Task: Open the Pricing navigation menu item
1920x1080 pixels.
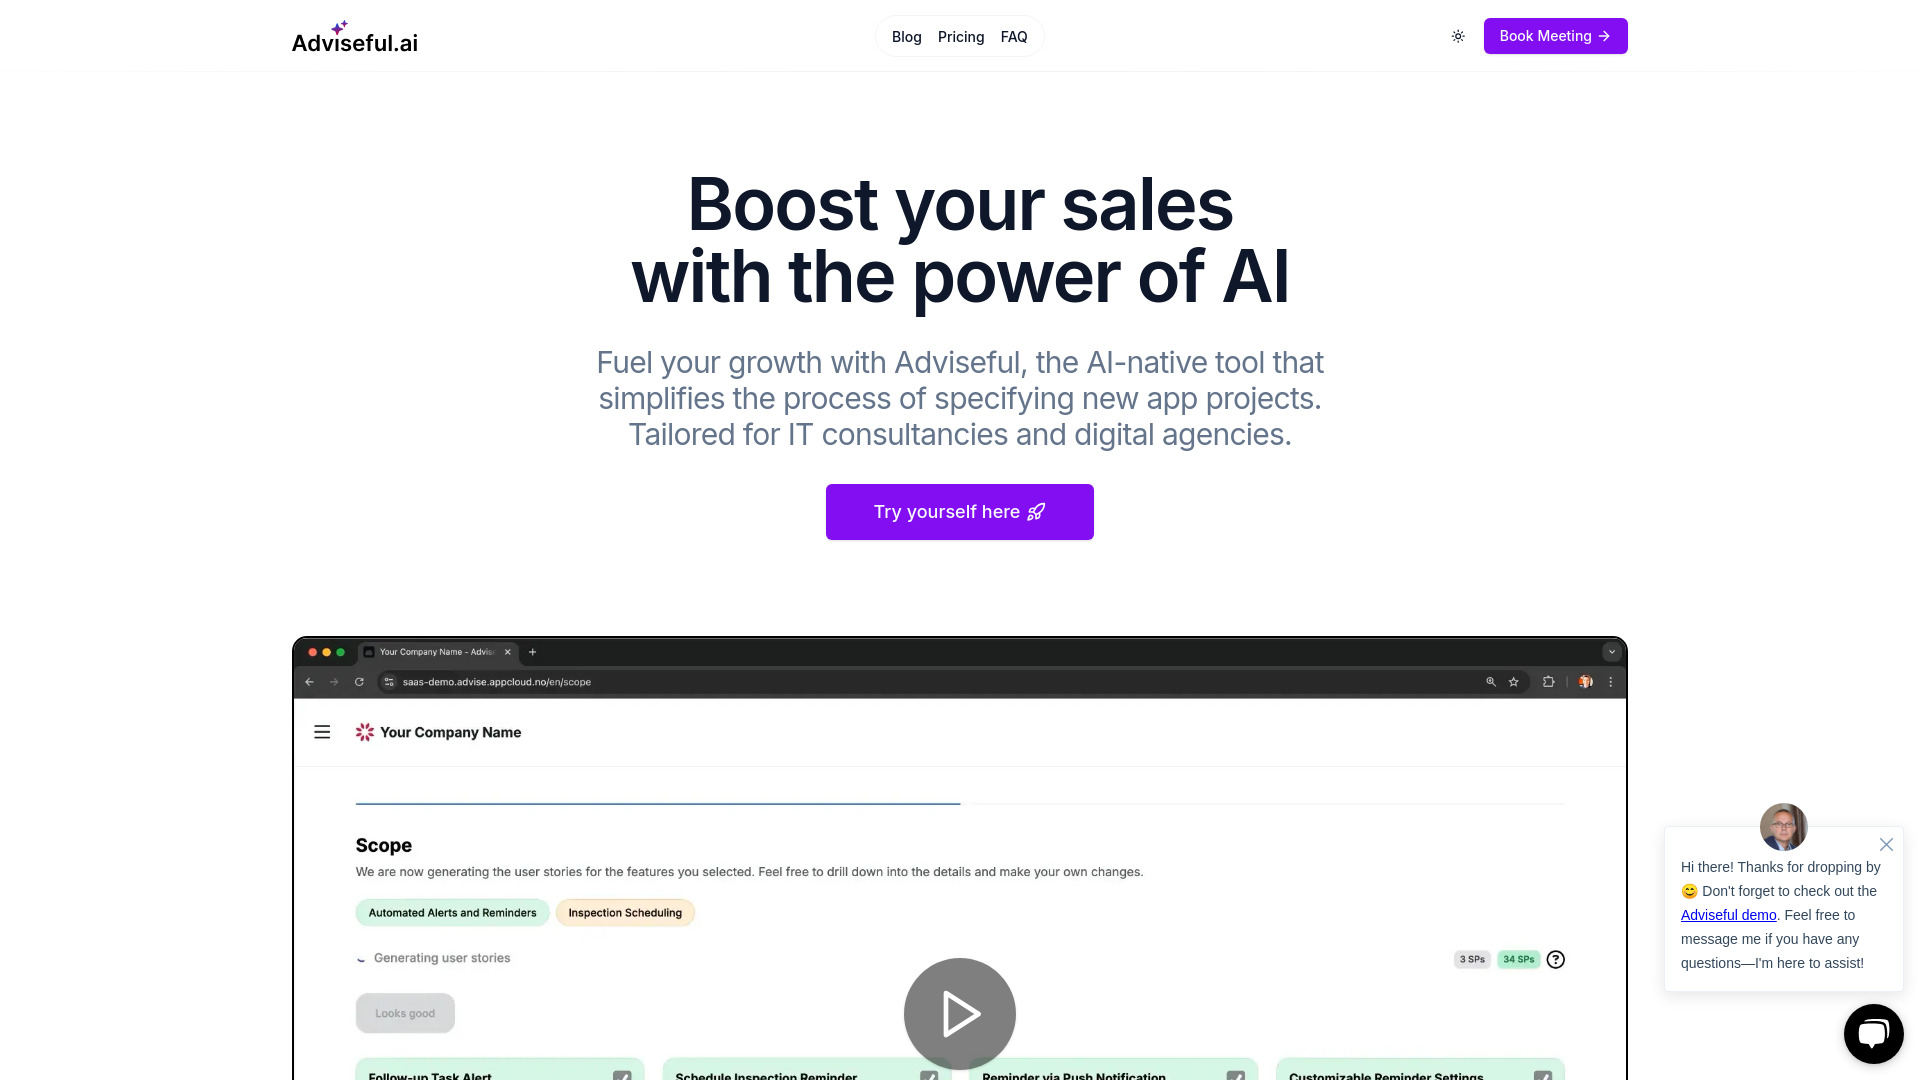Action: click(x=961, y=36)
